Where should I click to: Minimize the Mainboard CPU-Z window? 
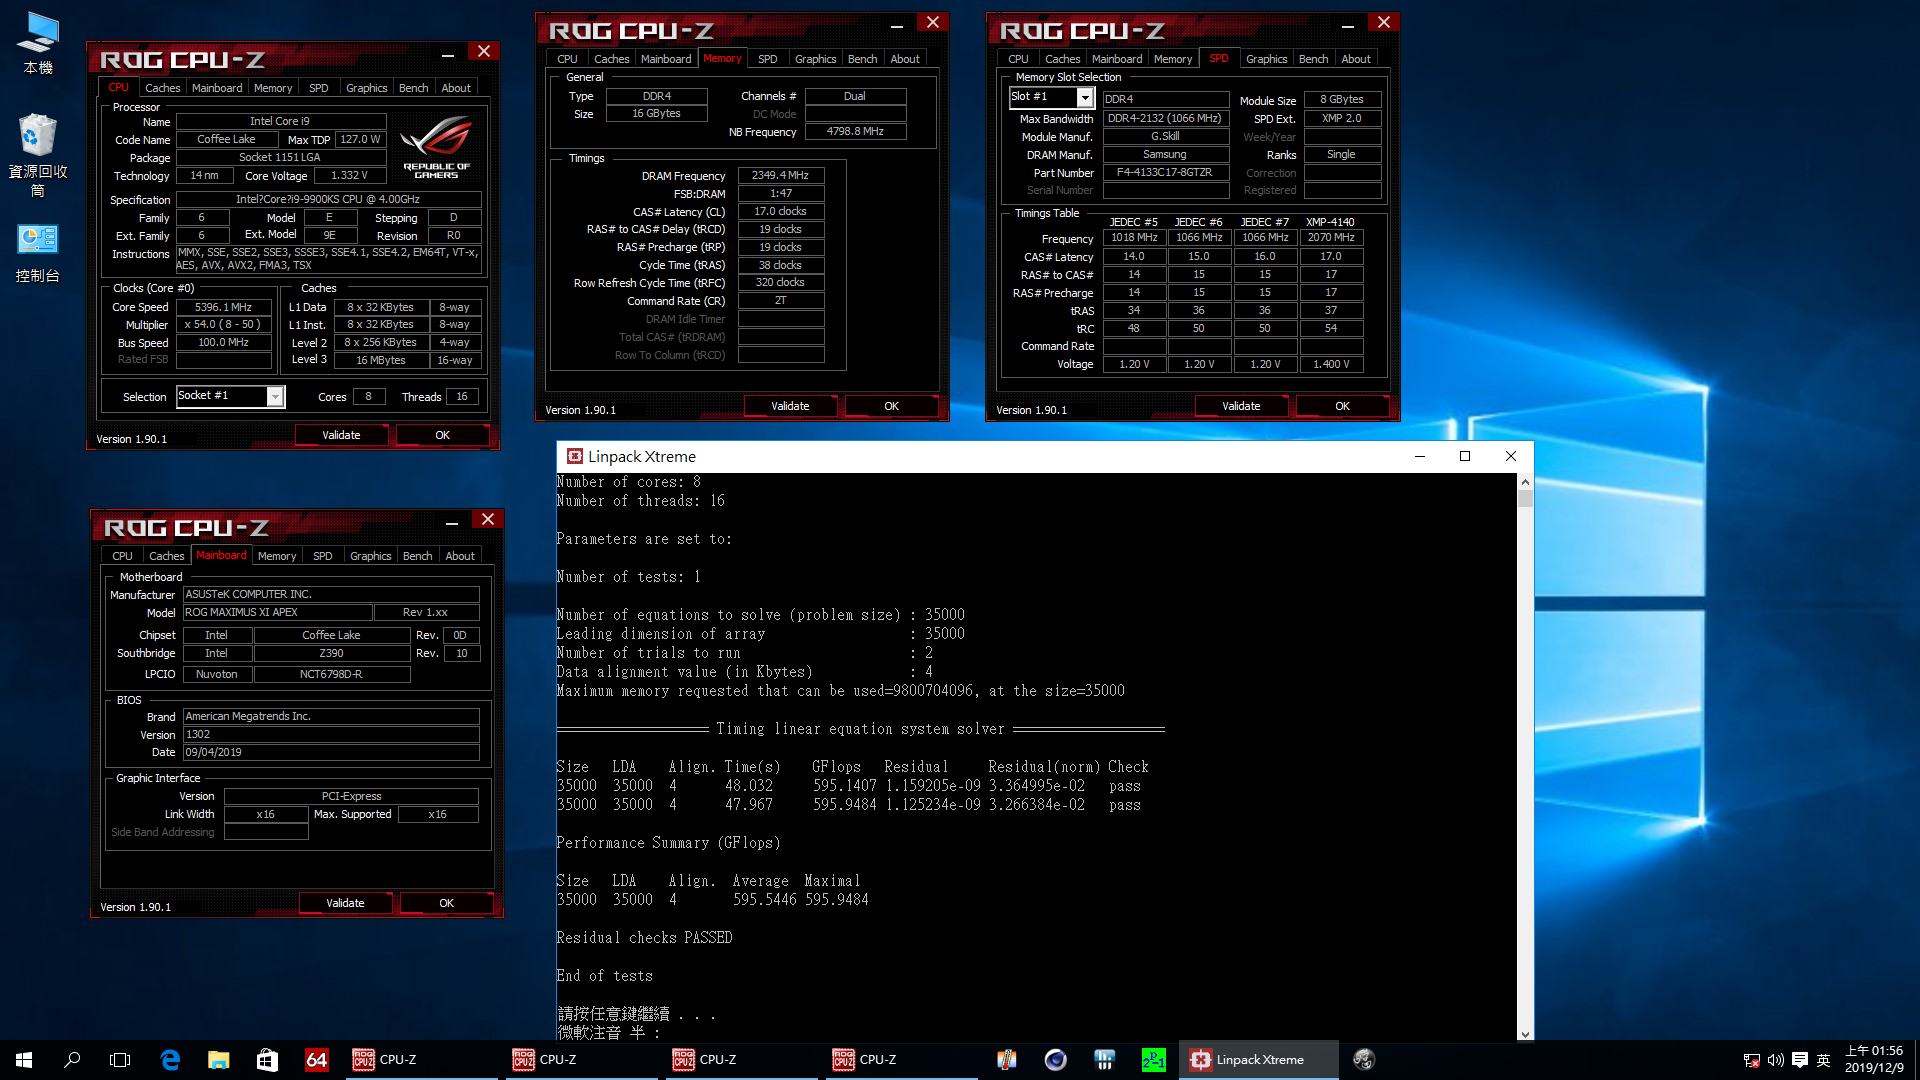click(x=452, y=521)
